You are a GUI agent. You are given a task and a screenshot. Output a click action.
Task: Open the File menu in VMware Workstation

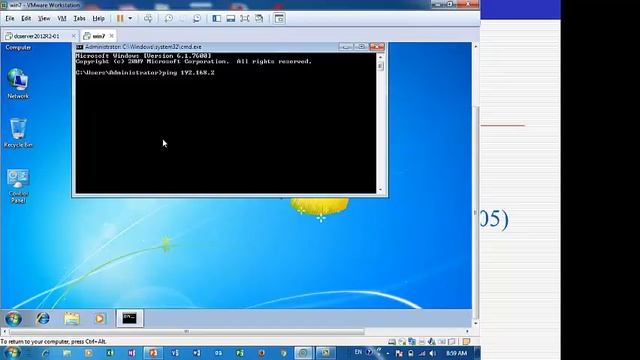tap(10, 18)
